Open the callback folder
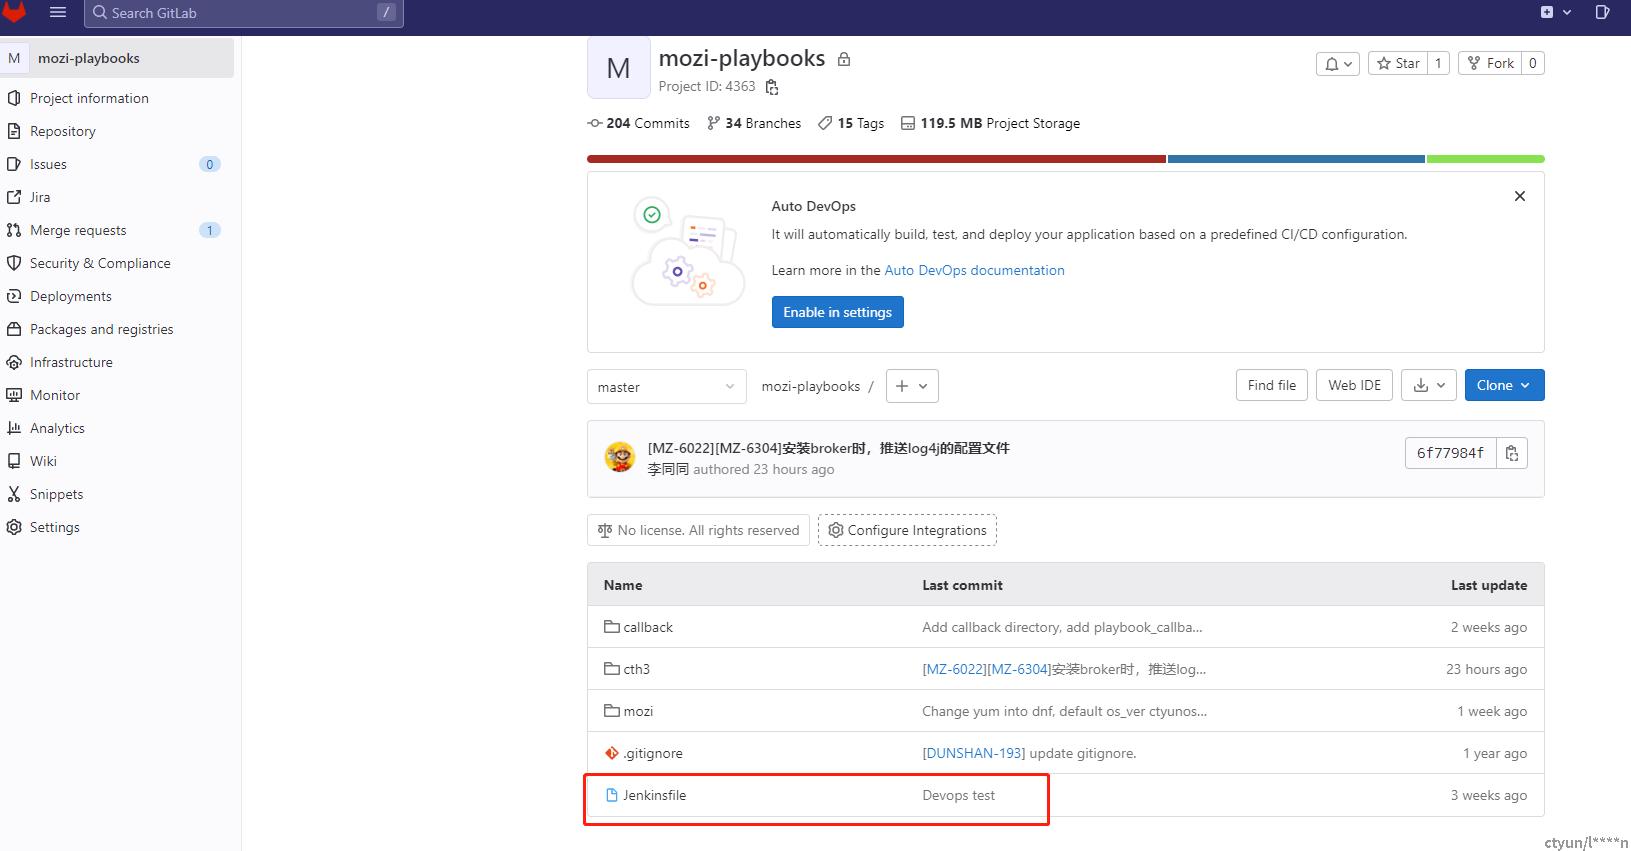 [648, 627]
